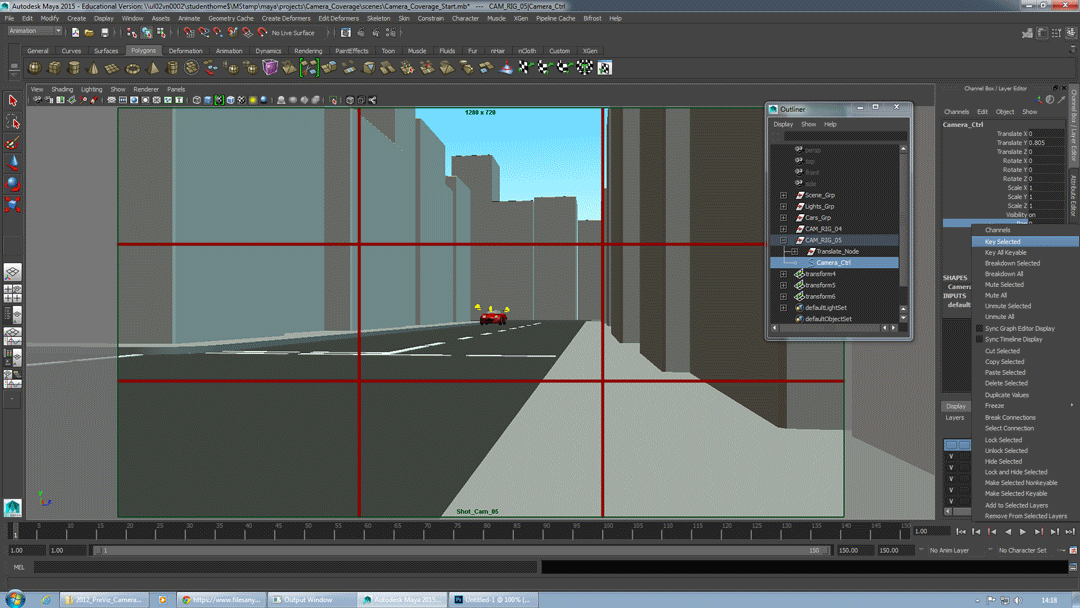1080x608 pixels.
Task: Activate the Scale tool in toolbox
Action: (13, 204)
